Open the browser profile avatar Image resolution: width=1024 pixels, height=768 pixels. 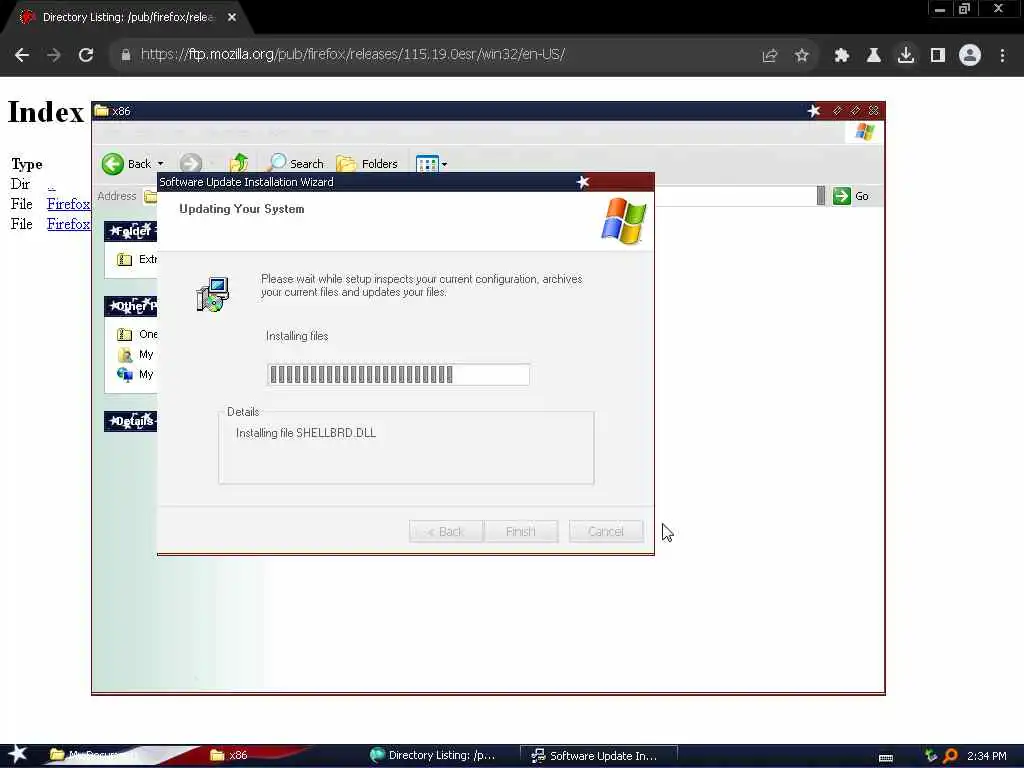(970, 56)
